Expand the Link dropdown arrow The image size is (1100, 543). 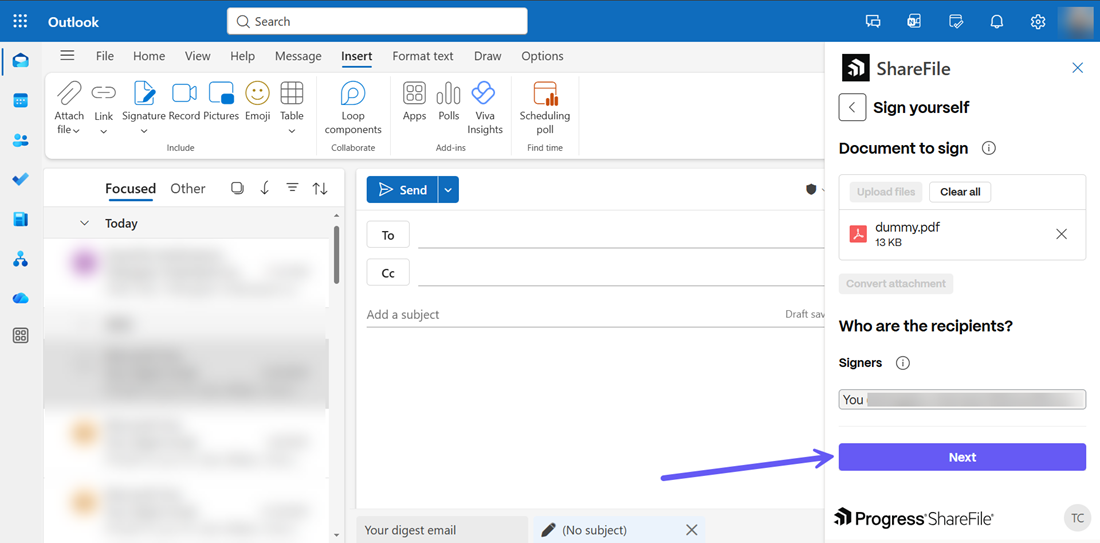coord(104,131)
